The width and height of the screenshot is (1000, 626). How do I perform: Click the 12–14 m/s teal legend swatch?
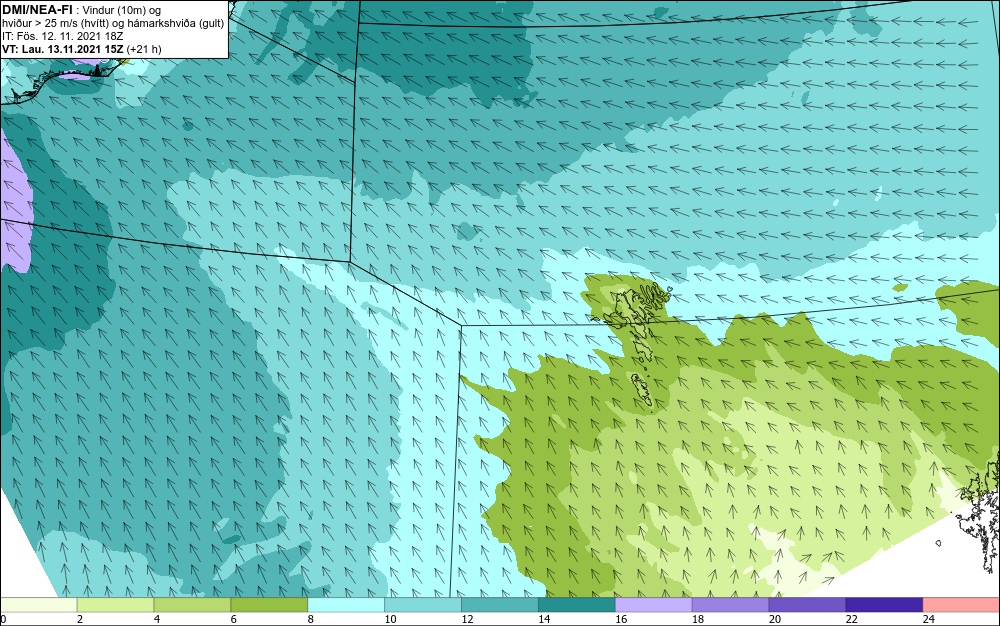[500, 605]
